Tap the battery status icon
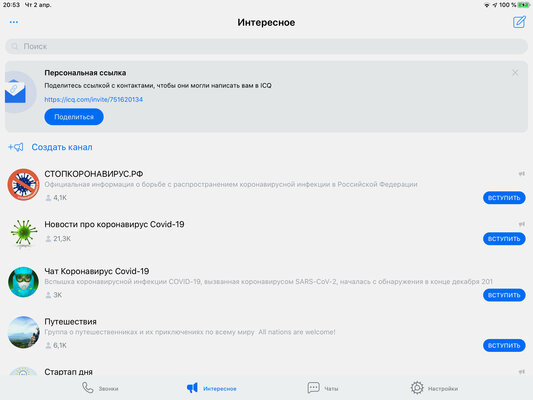This screenshot has width=533, height=400. point(523,5)
